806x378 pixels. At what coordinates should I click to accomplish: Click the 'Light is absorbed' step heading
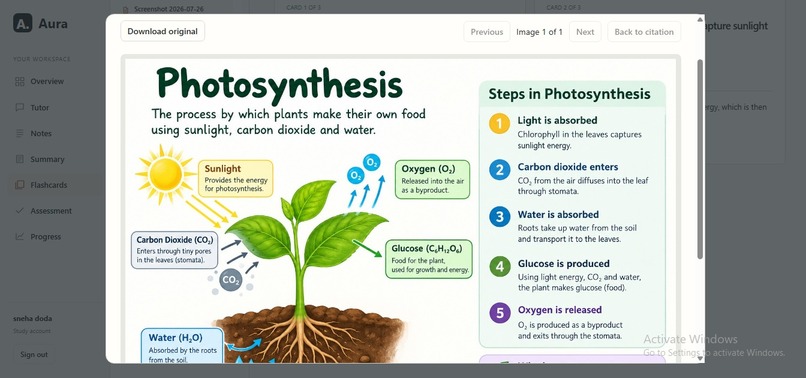[x=557, y=120]
